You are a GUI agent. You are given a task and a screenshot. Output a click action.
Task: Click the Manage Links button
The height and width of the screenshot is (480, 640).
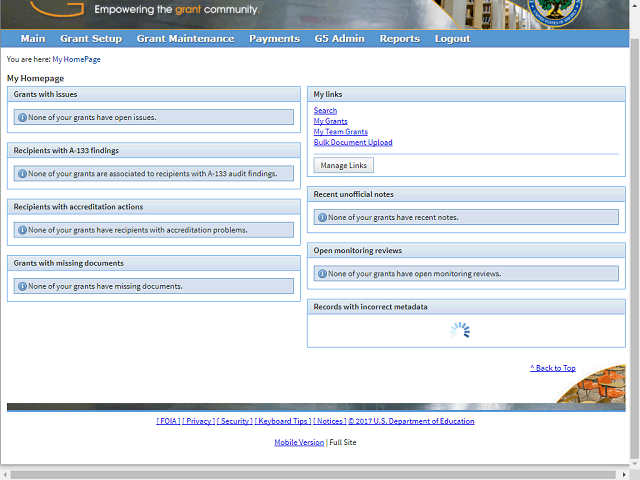coord(344,165)
